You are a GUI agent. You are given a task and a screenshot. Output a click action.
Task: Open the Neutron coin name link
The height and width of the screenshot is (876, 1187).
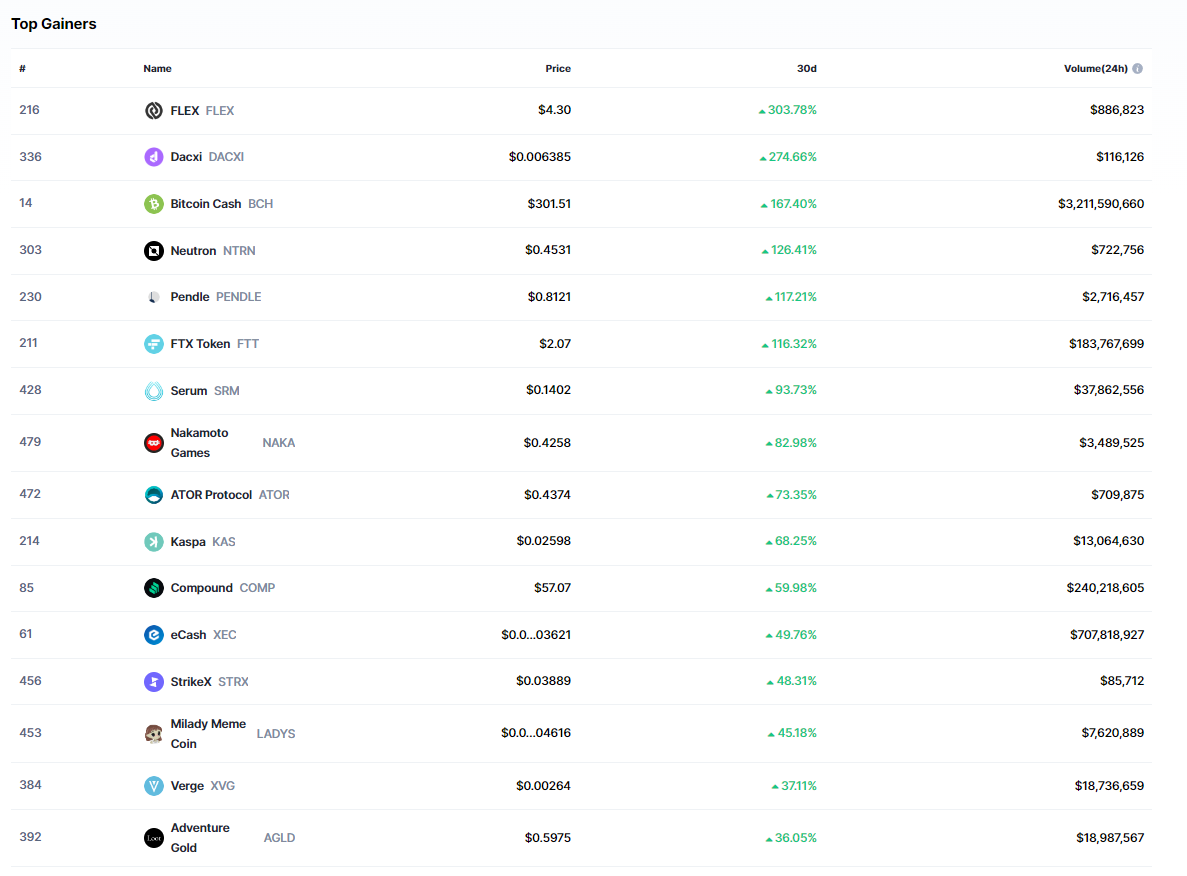[193, 251]
